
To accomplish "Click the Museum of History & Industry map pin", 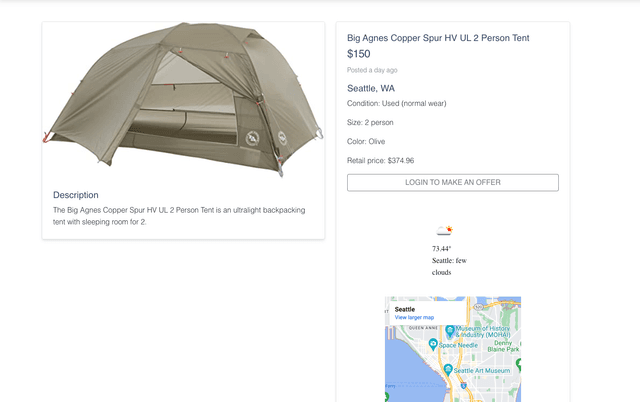I will click(451, 330).
